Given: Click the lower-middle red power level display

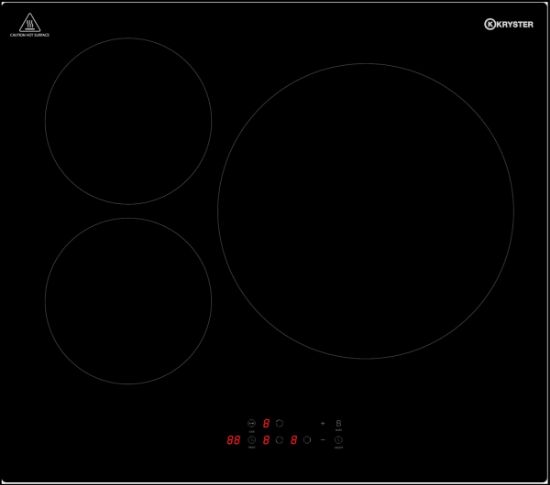Looking at the screenshot, I should (x=266, y=440).
